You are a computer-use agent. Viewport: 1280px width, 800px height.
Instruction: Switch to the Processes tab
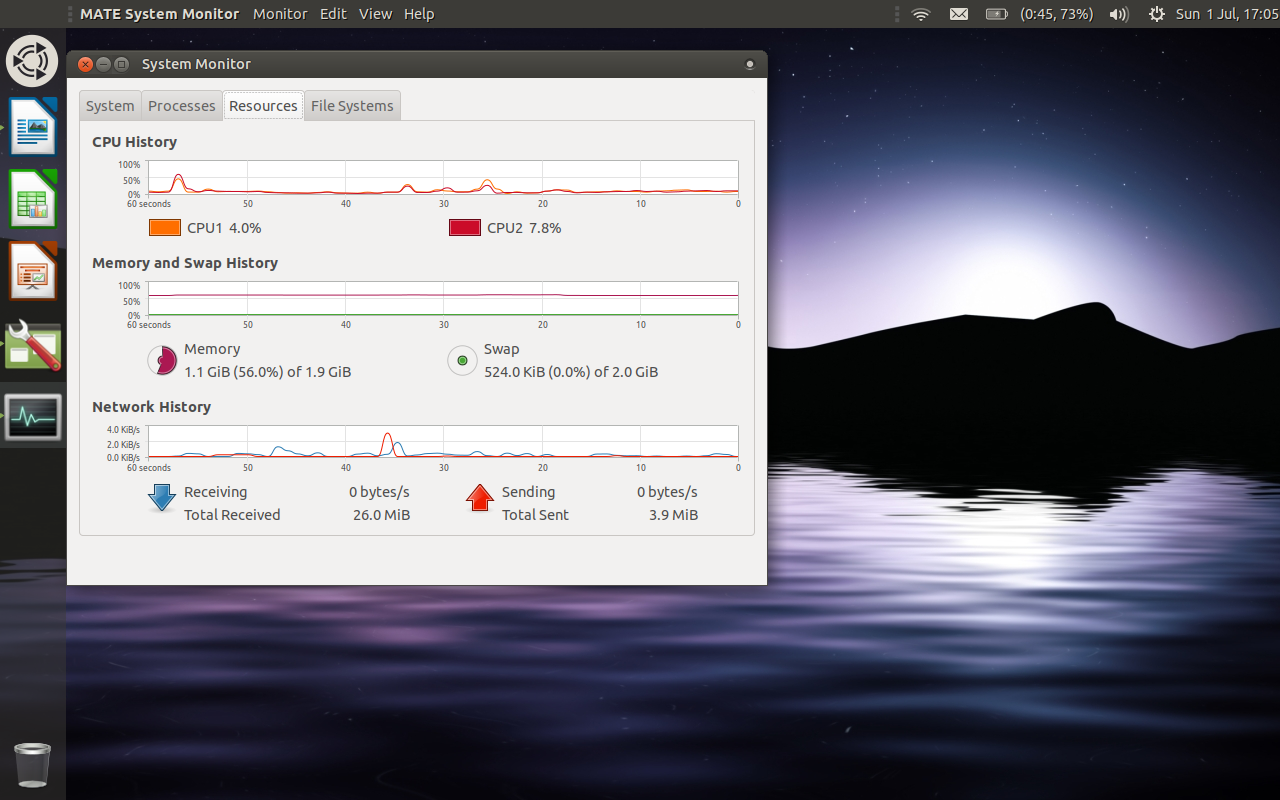pyautogui.click(x=182, y=106)
